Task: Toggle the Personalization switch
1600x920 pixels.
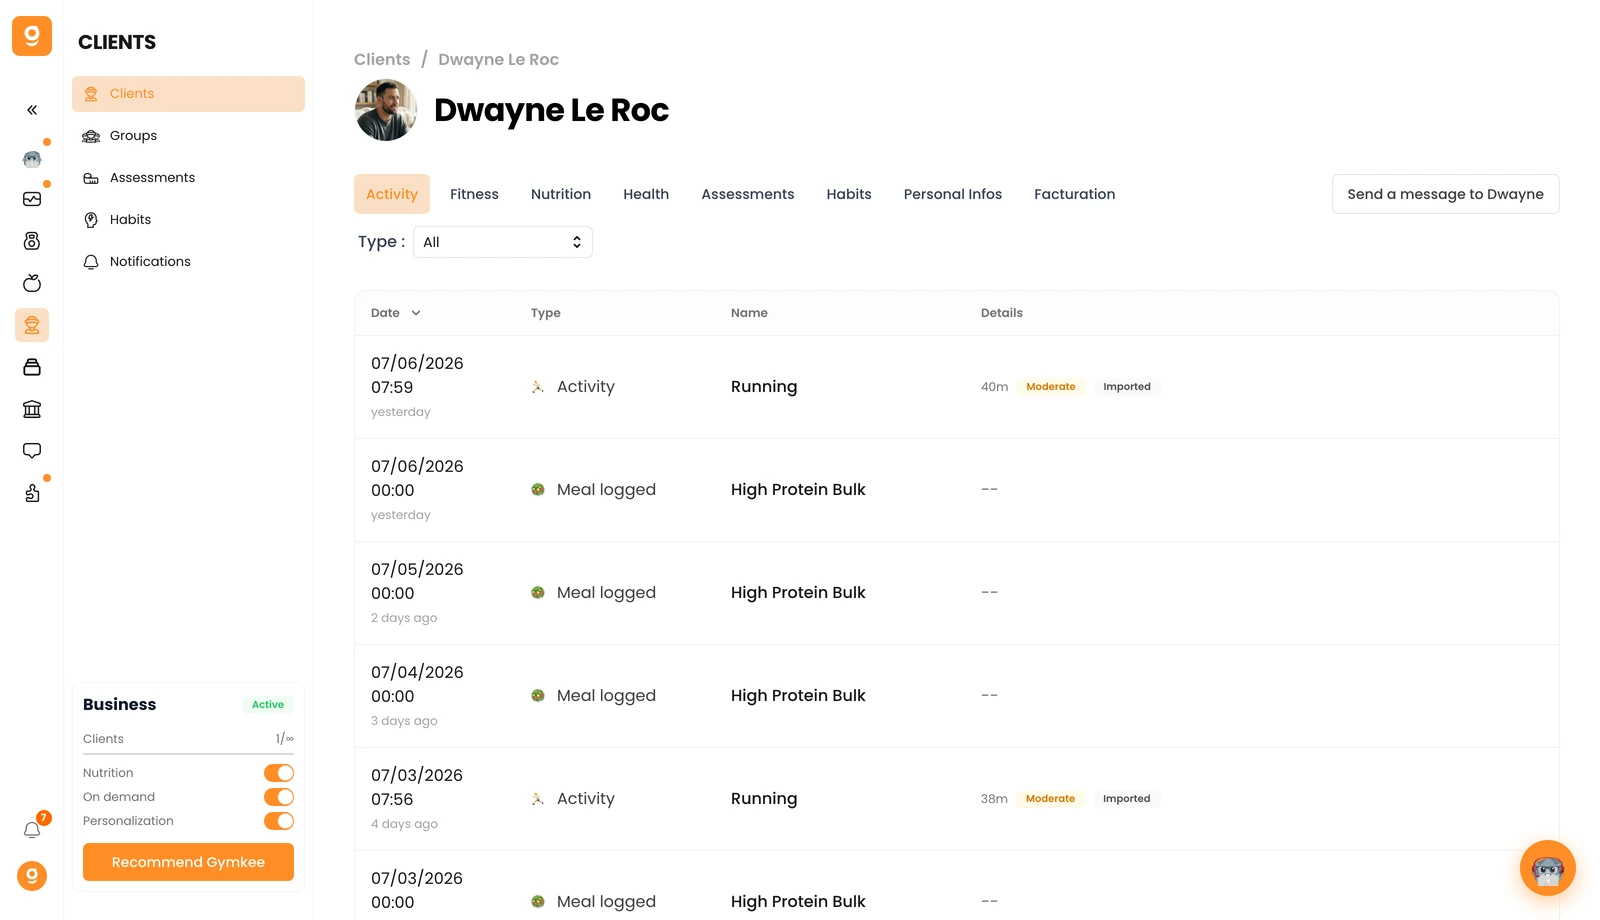Action: tap(279, 821)
